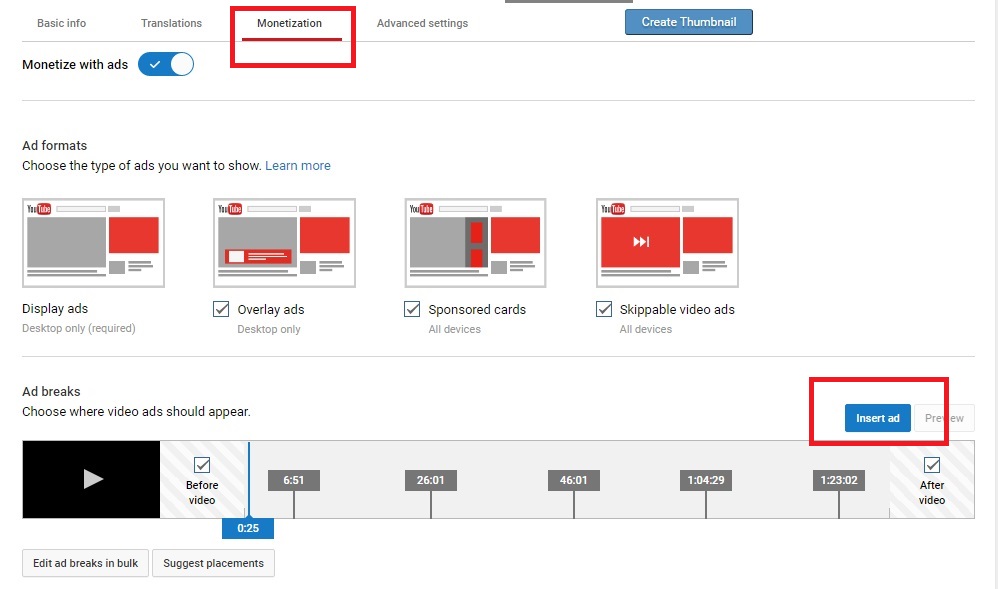Select the 6:51 ad break marker

(293, 480)
